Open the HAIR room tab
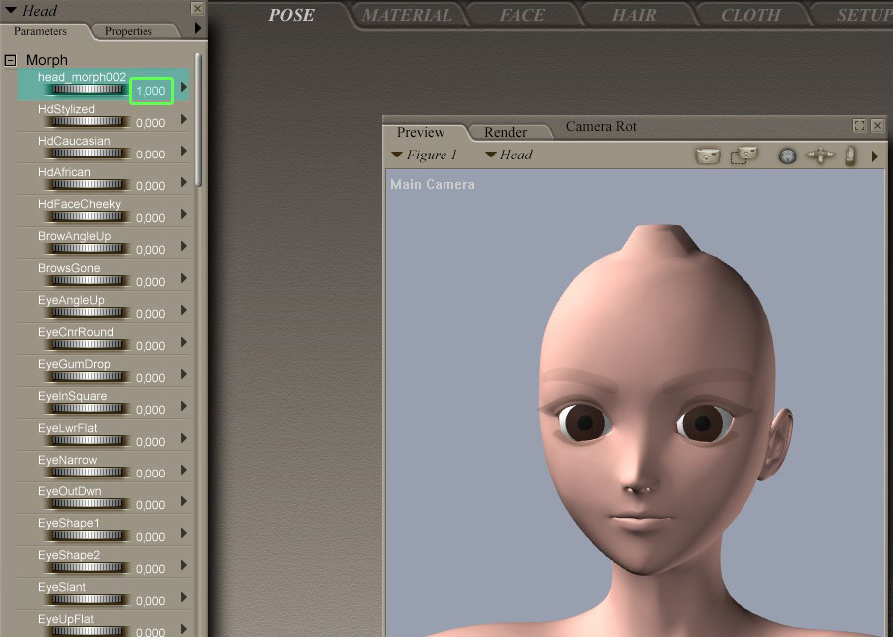Viewport: 893px width, 637px height. [634, 15]
